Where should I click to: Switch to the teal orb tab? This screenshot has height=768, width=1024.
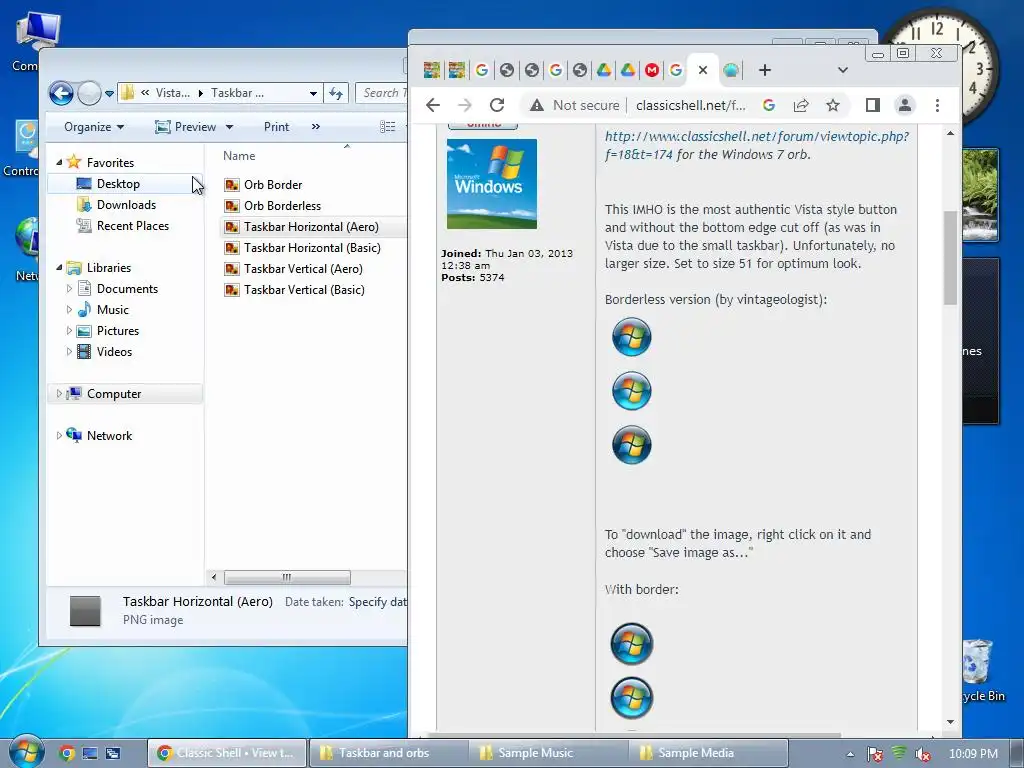731,70
